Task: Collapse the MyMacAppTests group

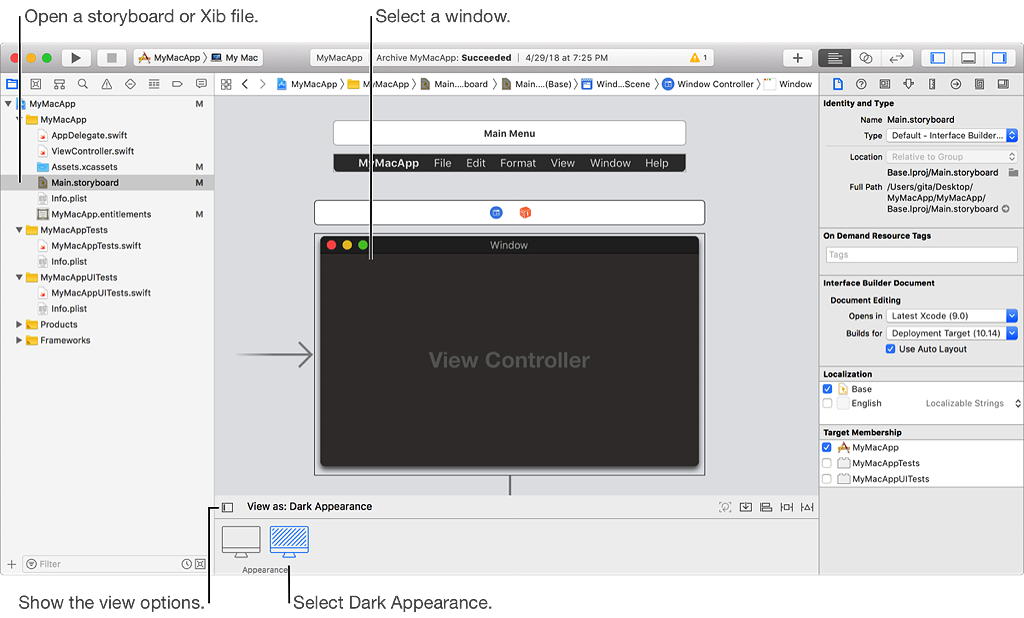Action: (x=19, y=230)
